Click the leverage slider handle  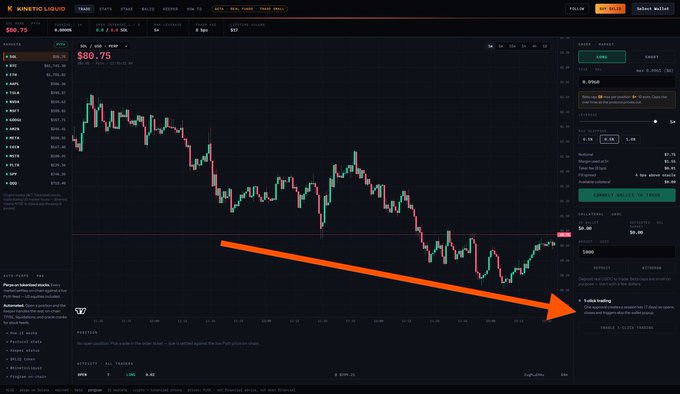pos(655,122)
